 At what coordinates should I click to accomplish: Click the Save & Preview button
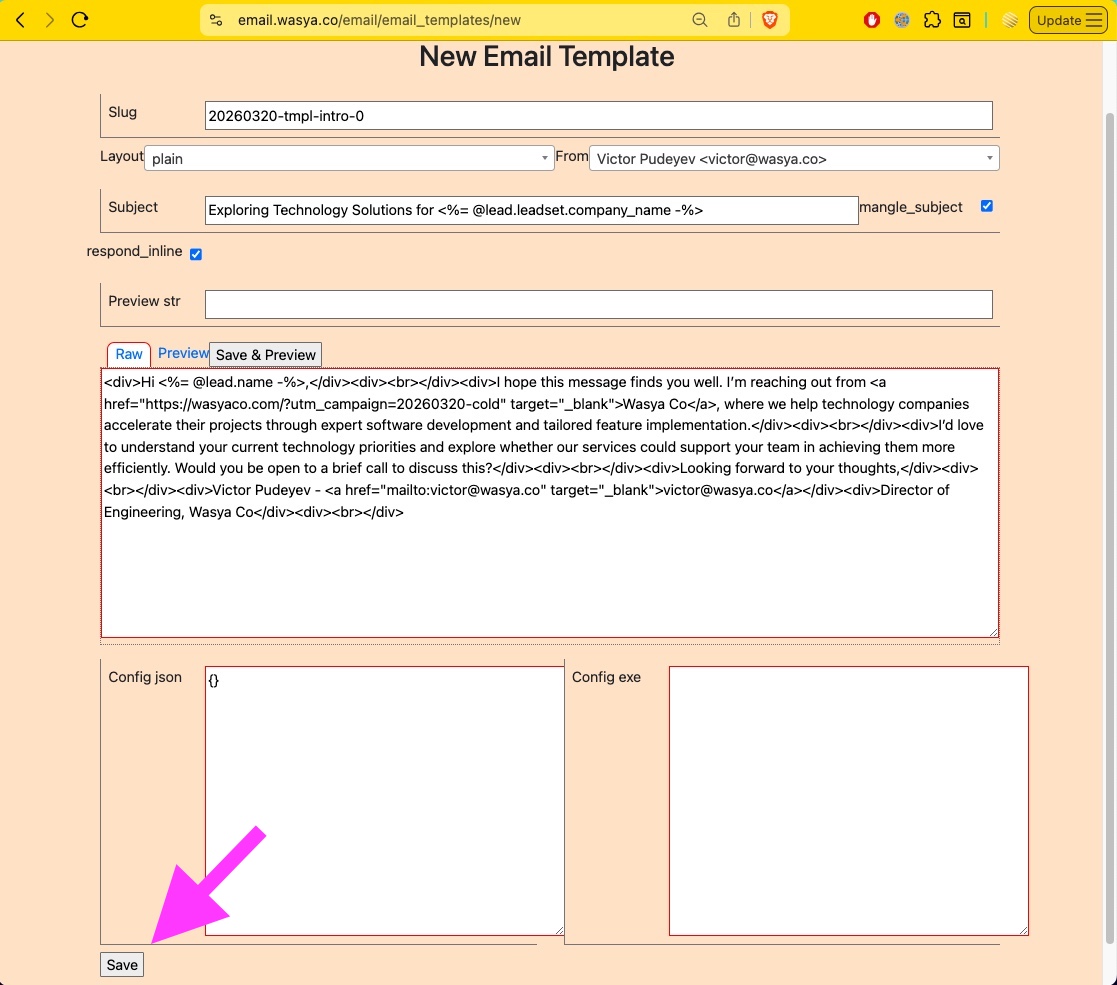(x=265, y=355)
